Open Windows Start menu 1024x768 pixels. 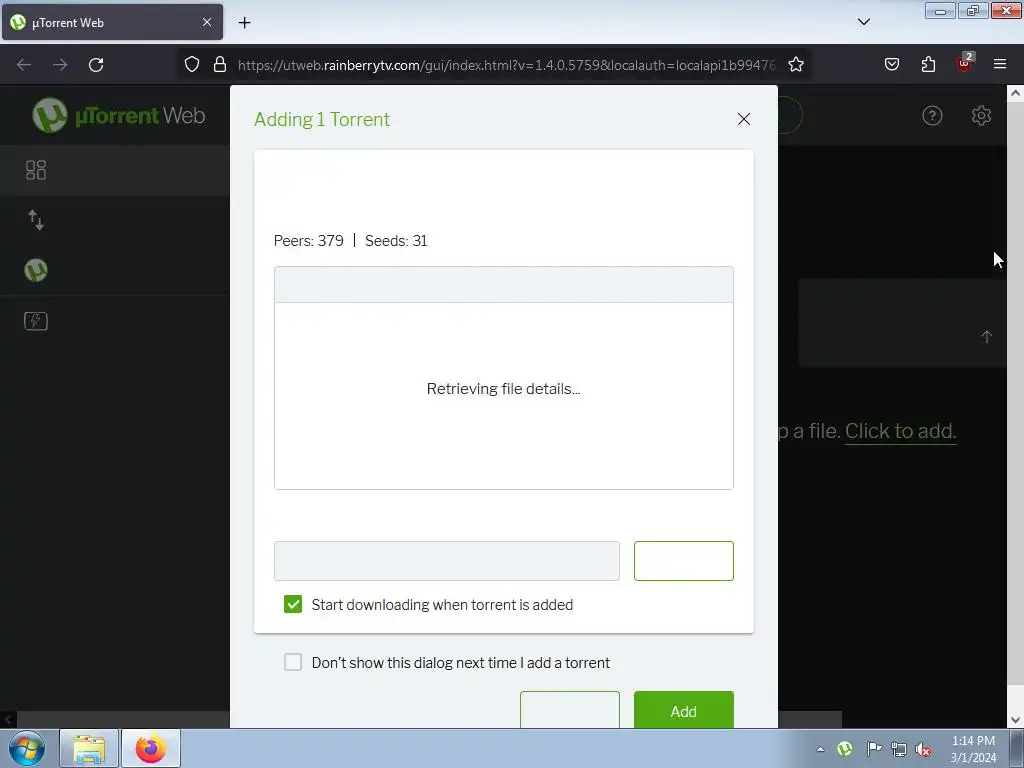(x=27, y=748)
